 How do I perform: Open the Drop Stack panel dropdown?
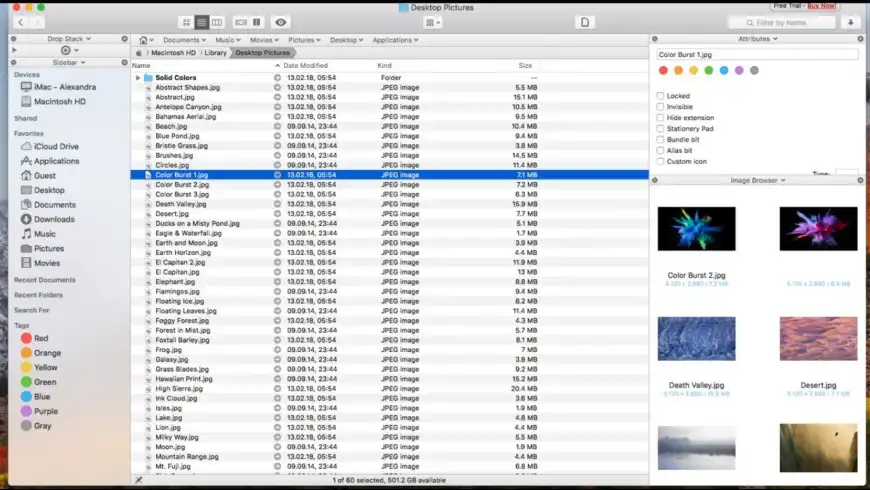pos(69,39)
